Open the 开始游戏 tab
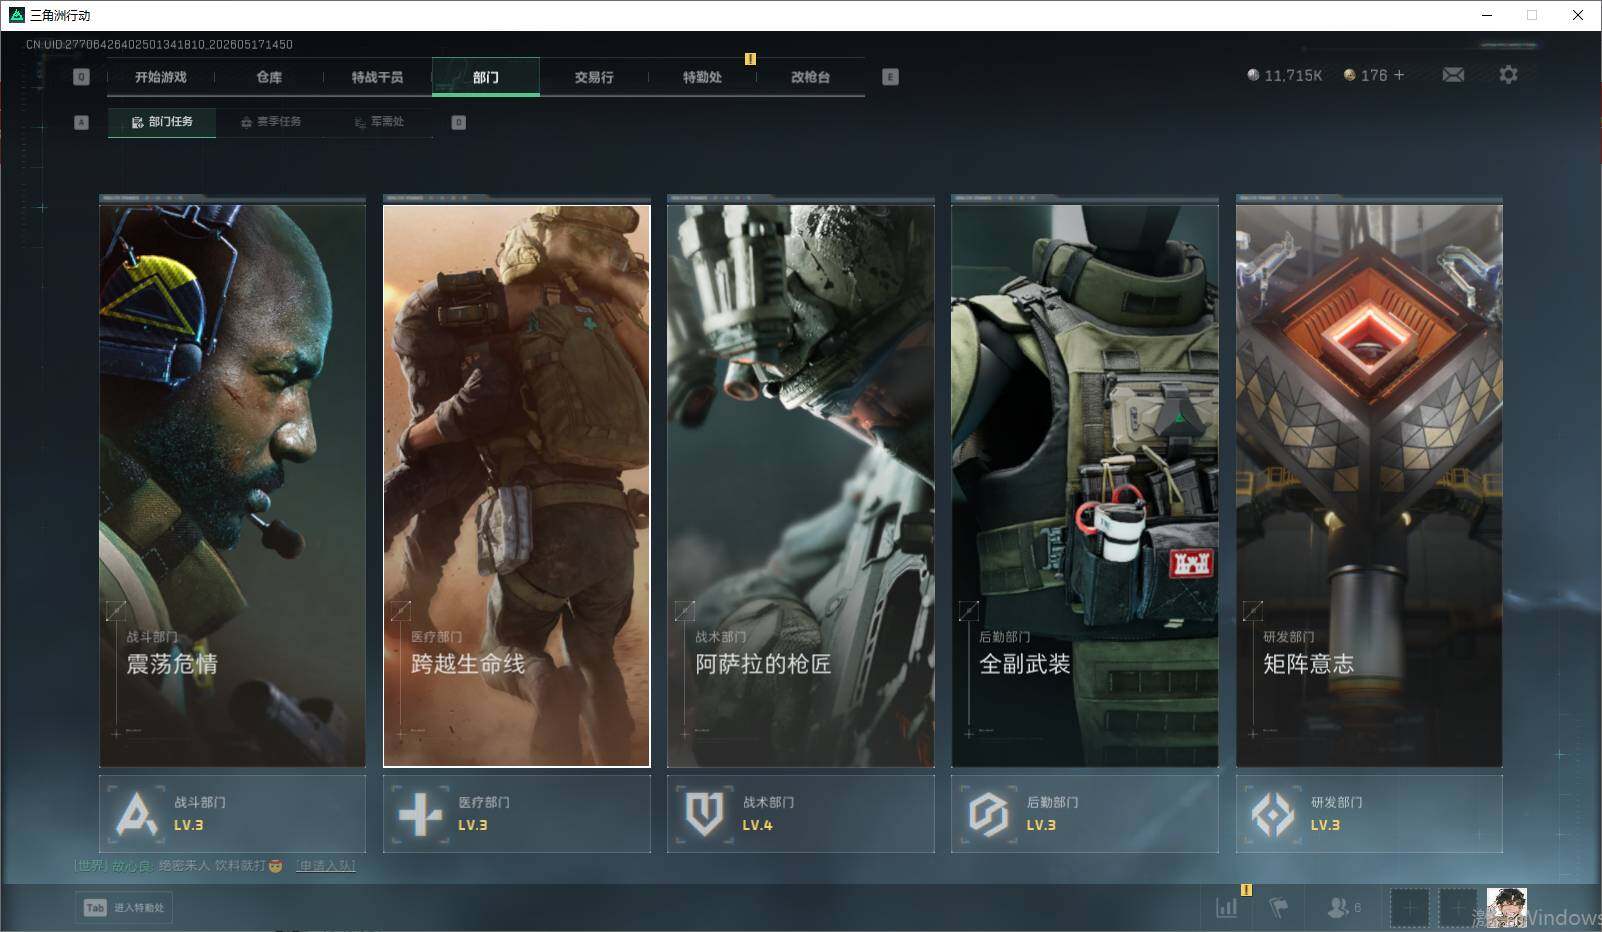The image size is (1602, 932). click(x=160, y=77)
